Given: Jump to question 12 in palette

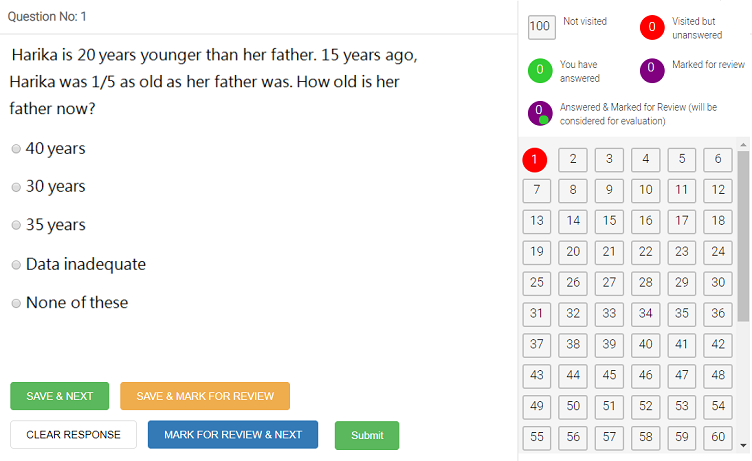Looking at the screenshot, I should click(717, 189).
